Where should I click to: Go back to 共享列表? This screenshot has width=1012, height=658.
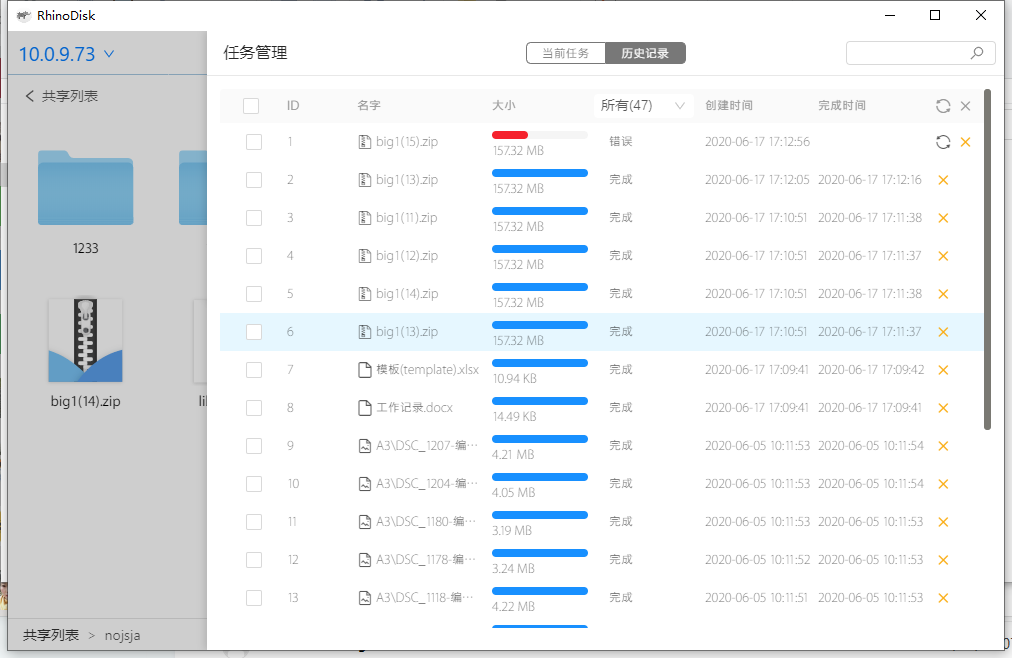pyautogui.click(x=61, y=96)
